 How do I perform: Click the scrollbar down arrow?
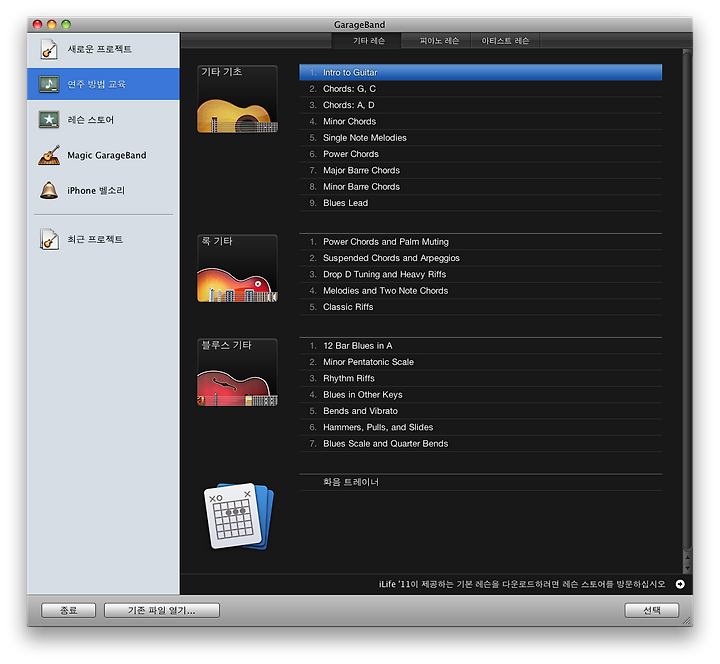(687, 568)
